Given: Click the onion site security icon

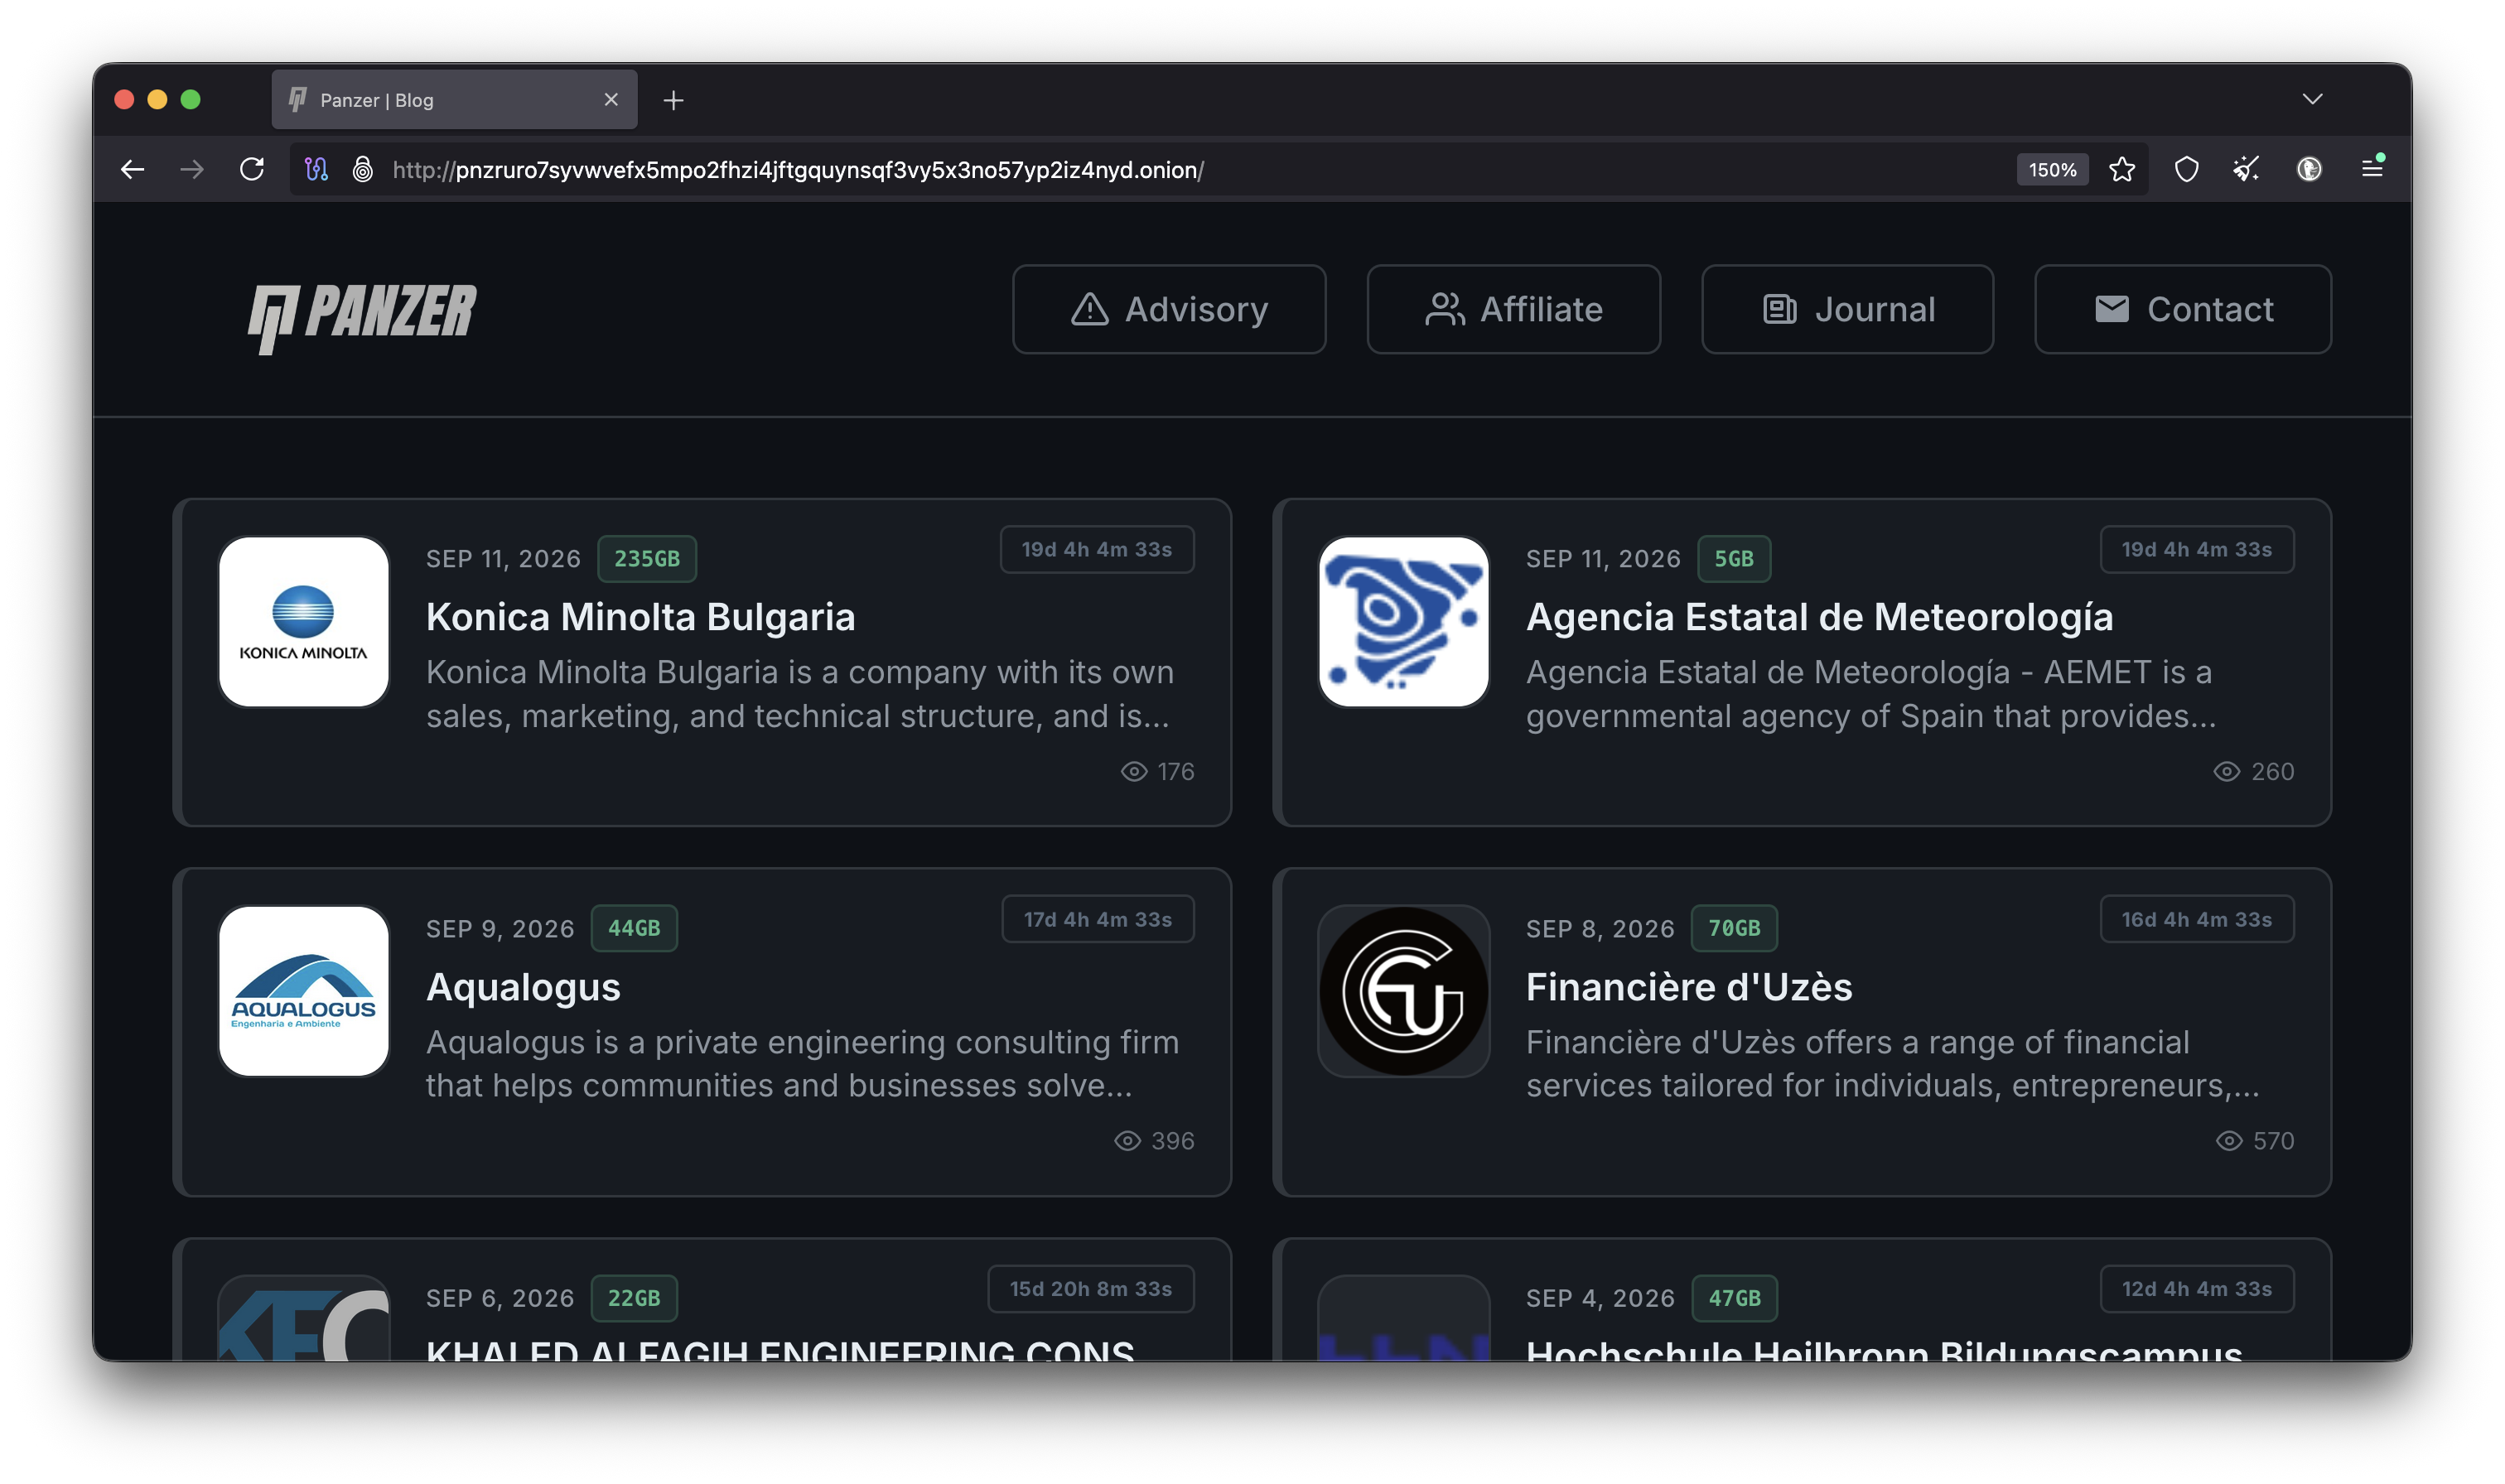Looking at the screenshot, I should click(363, 170).
